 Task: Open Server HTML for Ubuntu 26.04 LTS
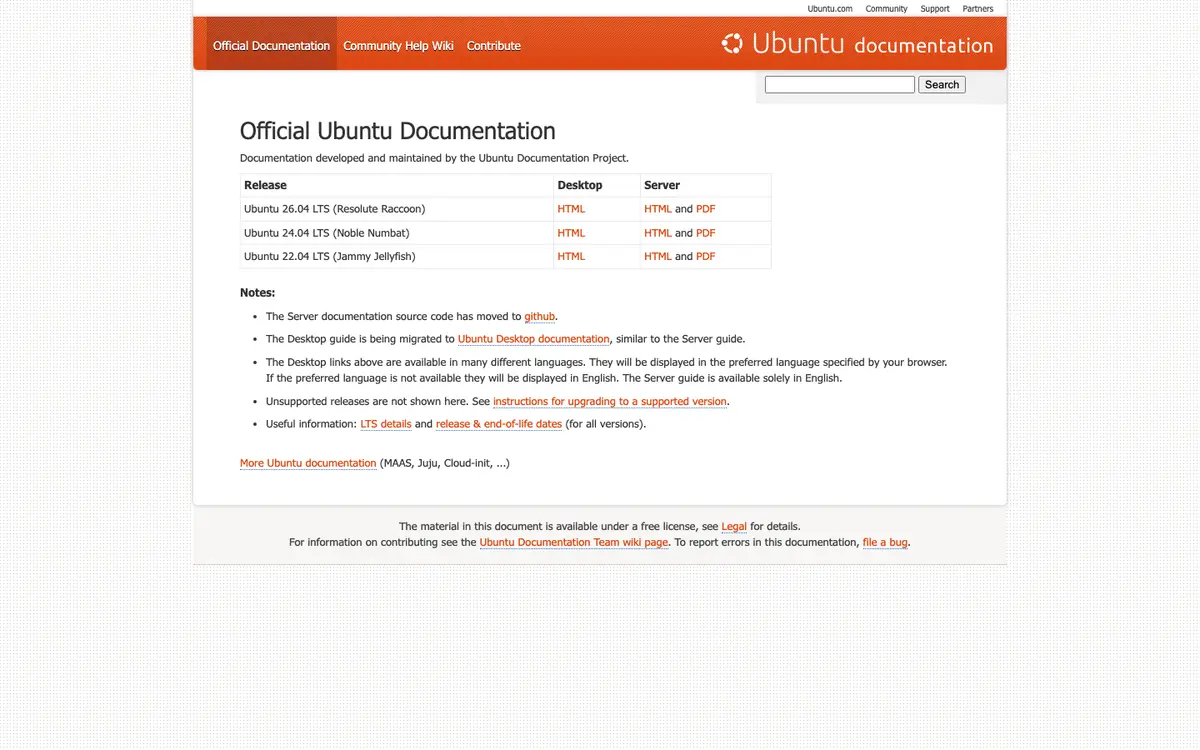pyautogui.click(x=658, y=209)
